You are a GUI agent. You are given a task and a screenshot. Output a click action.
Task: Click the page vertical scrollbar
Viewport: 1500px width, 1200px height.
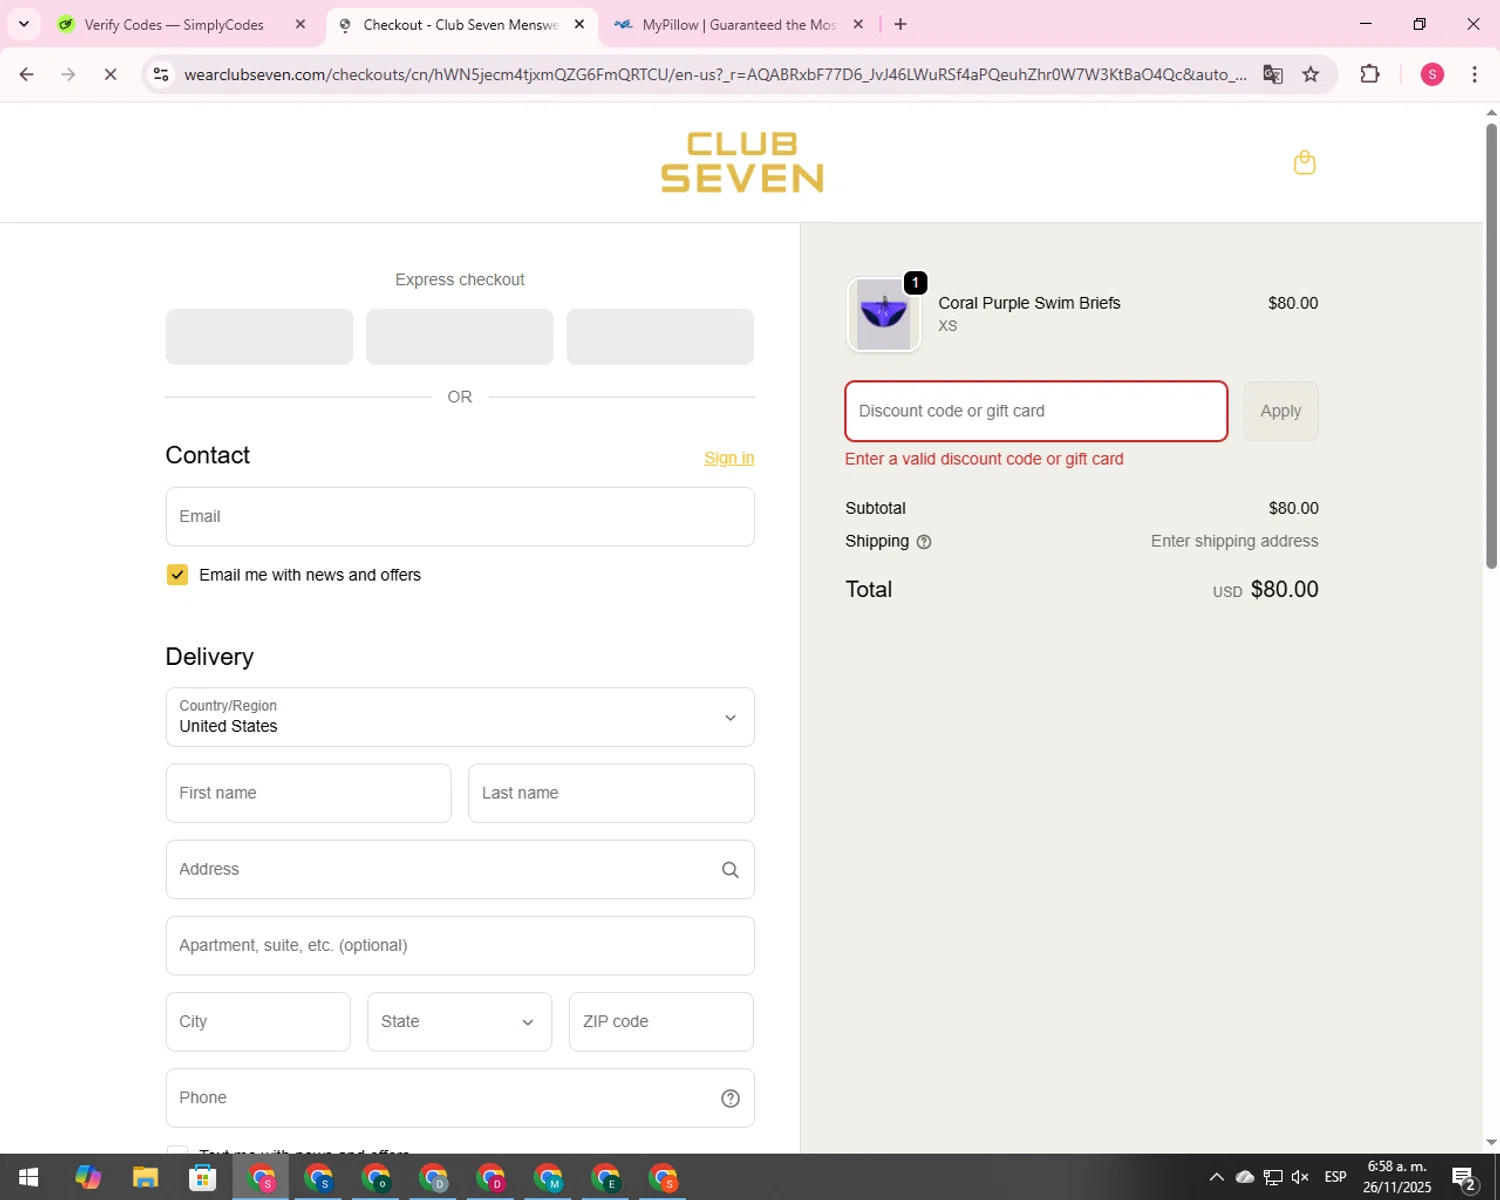[1491, 345]
